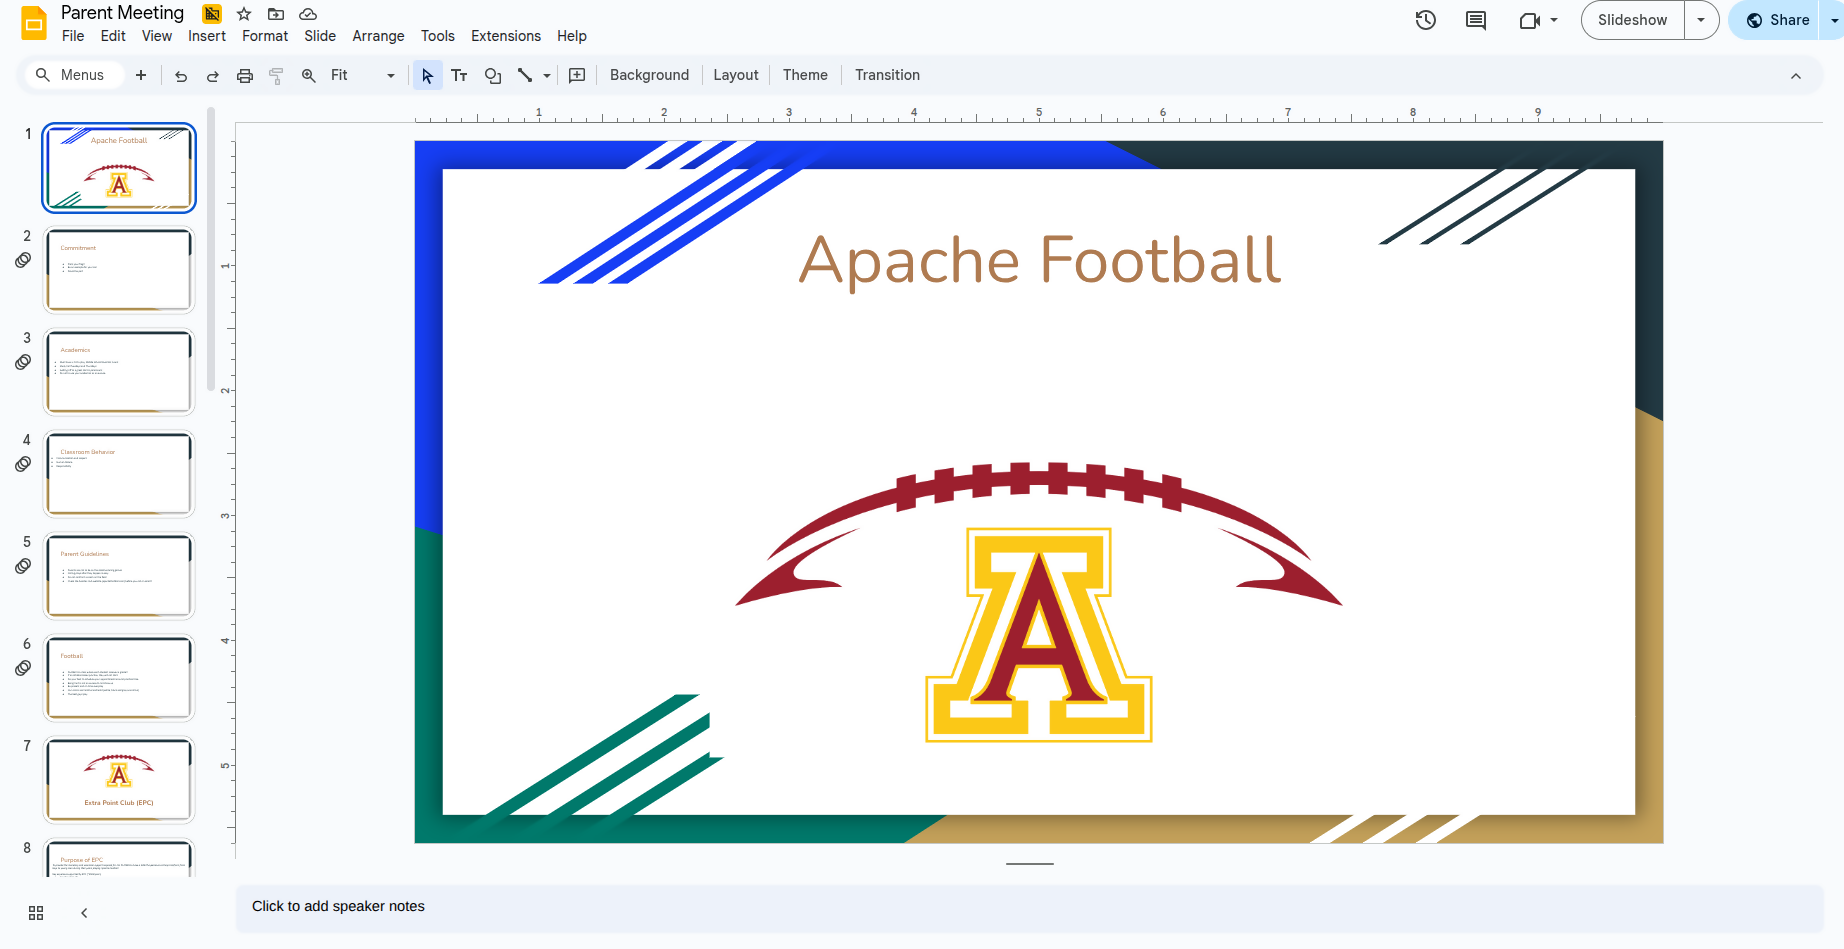Open the Arrange menu

[x=378, y=36]
